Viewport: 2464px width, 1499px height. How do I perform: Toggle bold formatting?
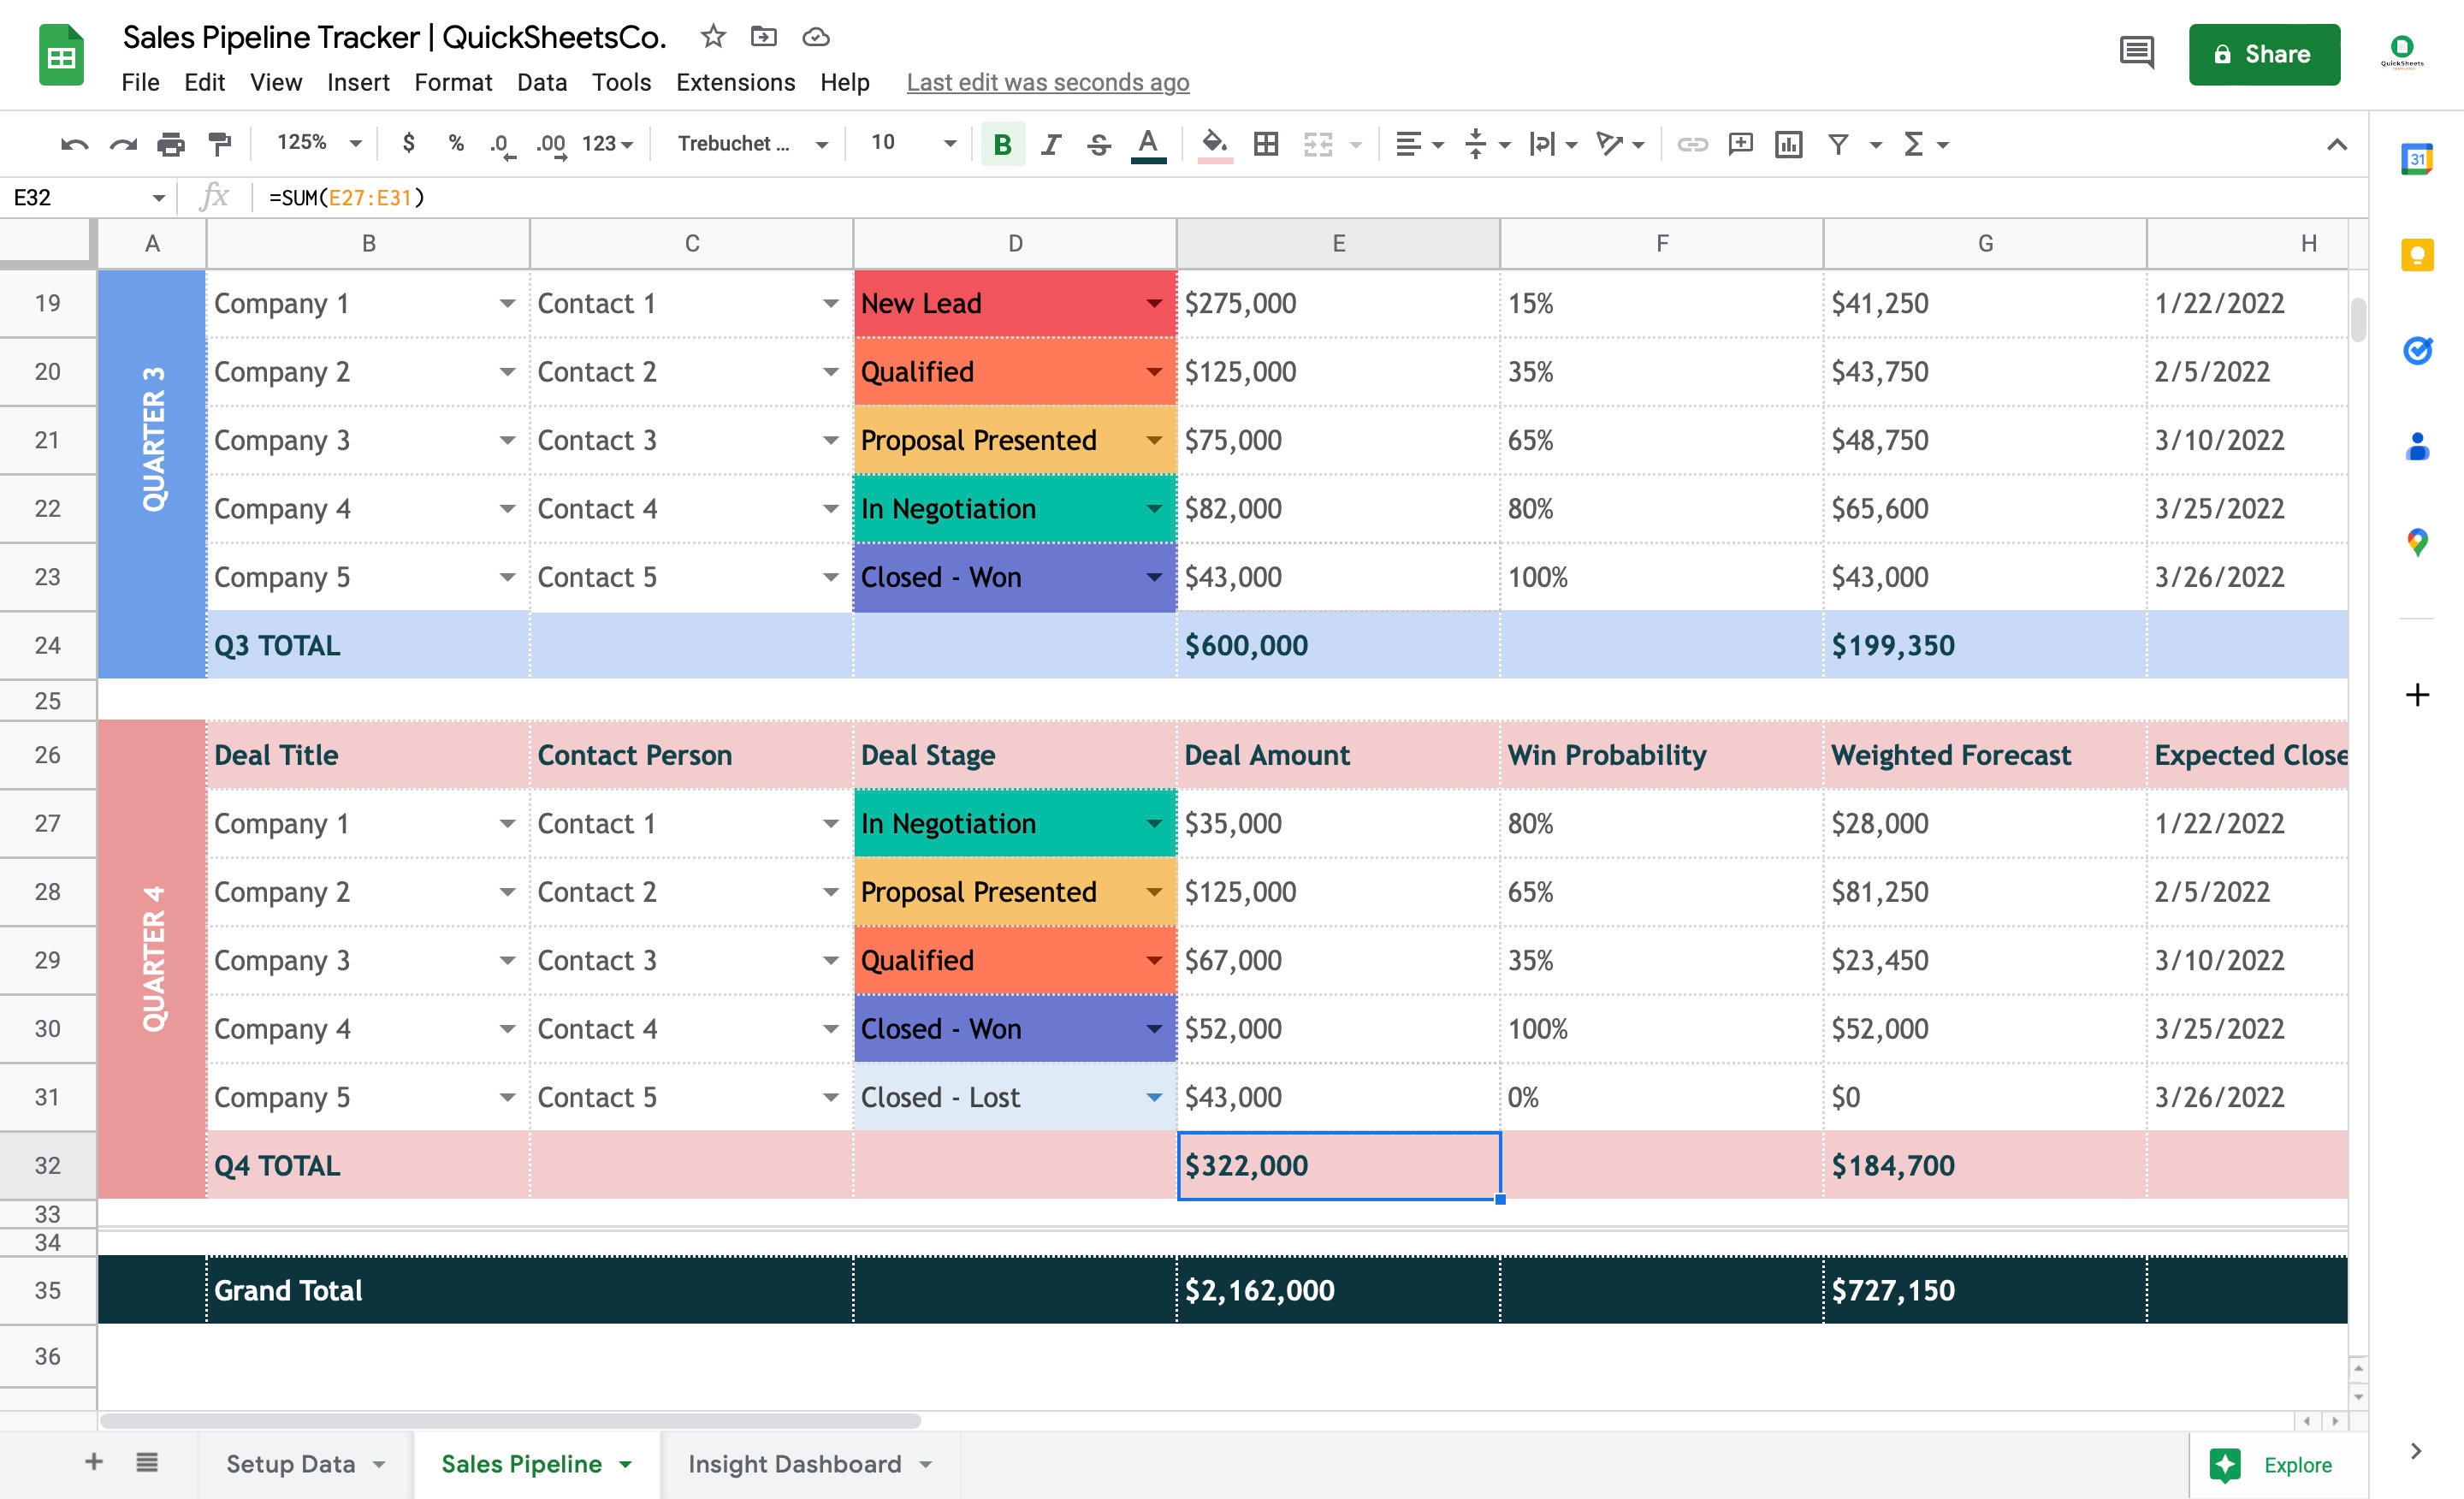tap(1002, 144)
